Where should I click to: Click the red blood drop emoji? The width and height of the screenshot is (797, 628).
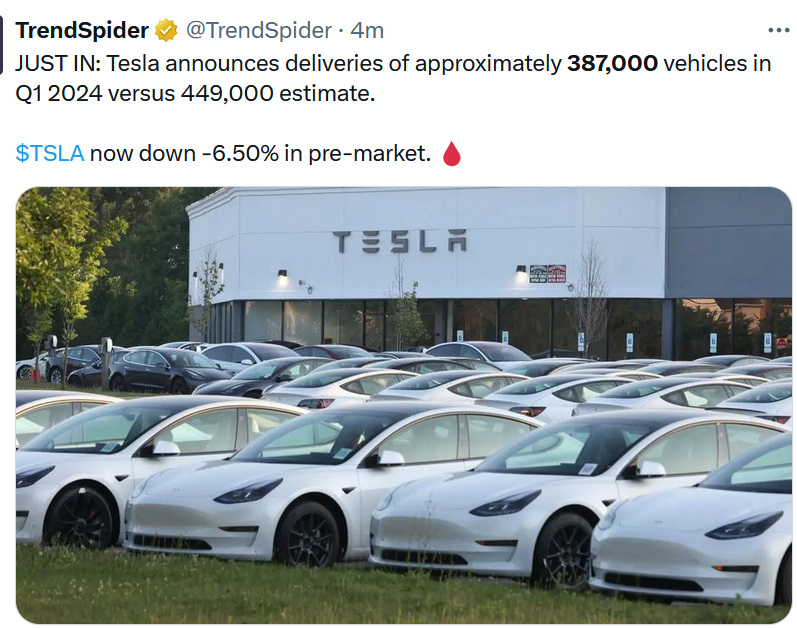pyautogui.click(x=451, y=154)
